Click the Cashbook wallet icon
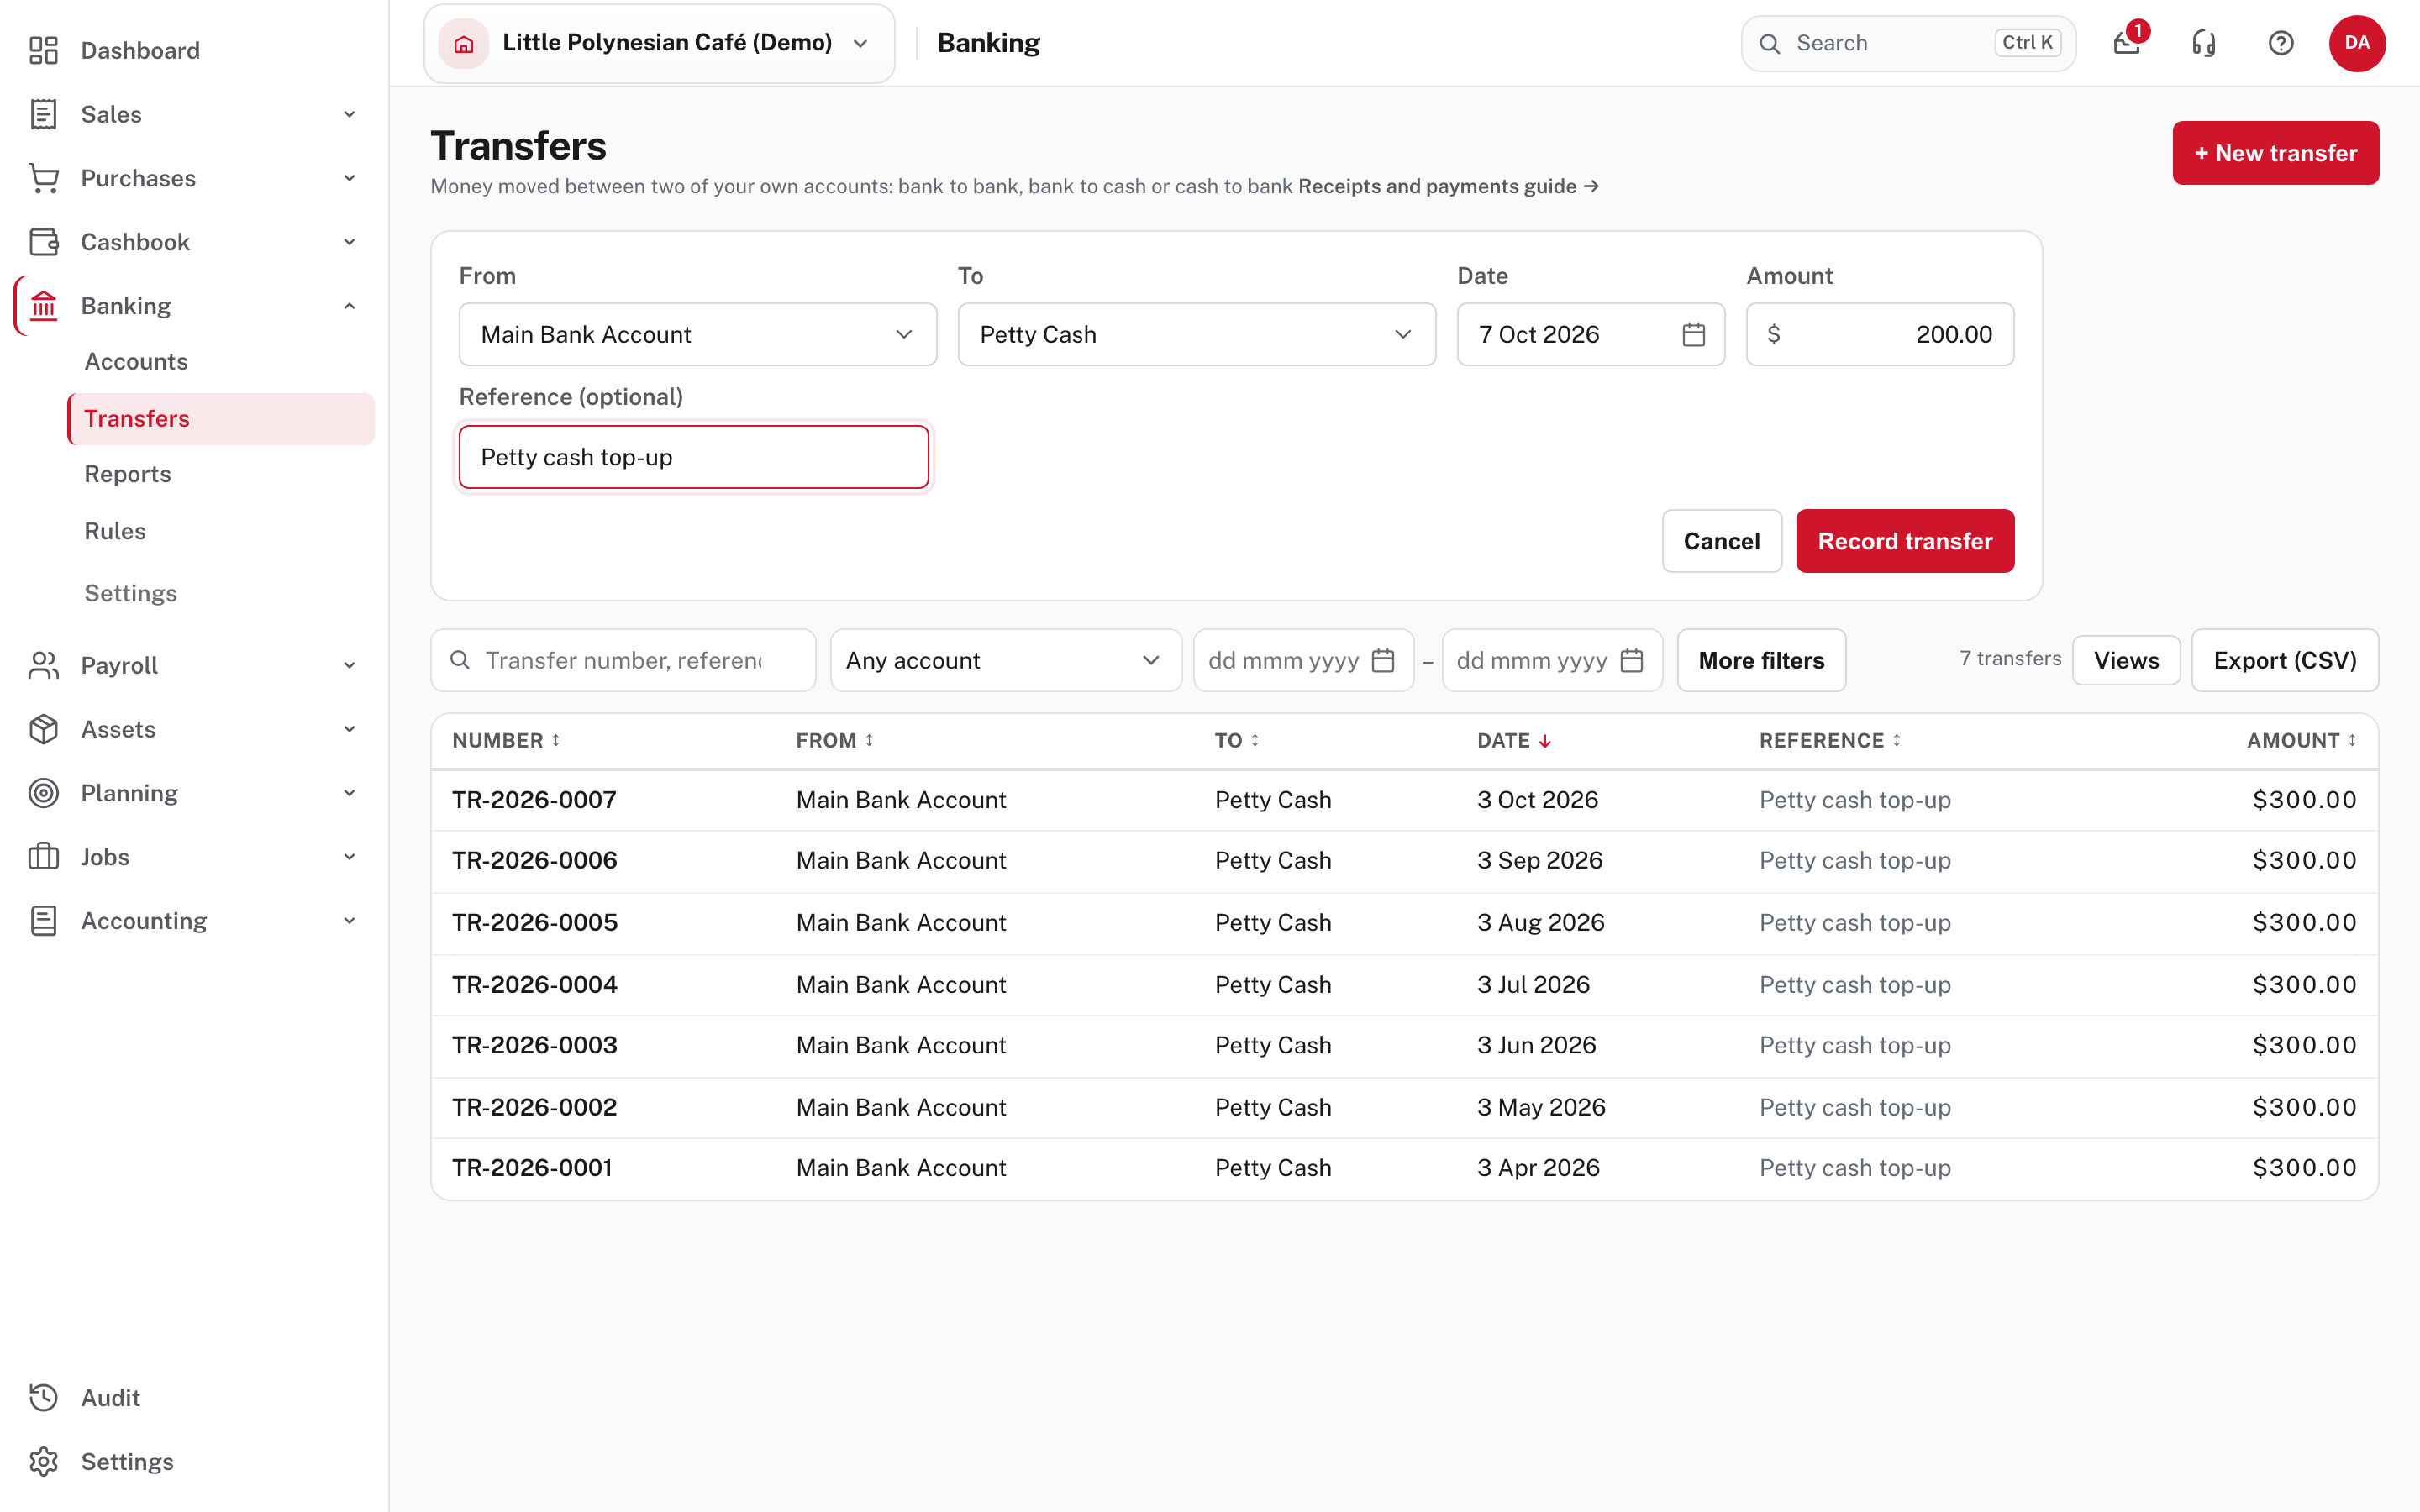 (43, 242)
